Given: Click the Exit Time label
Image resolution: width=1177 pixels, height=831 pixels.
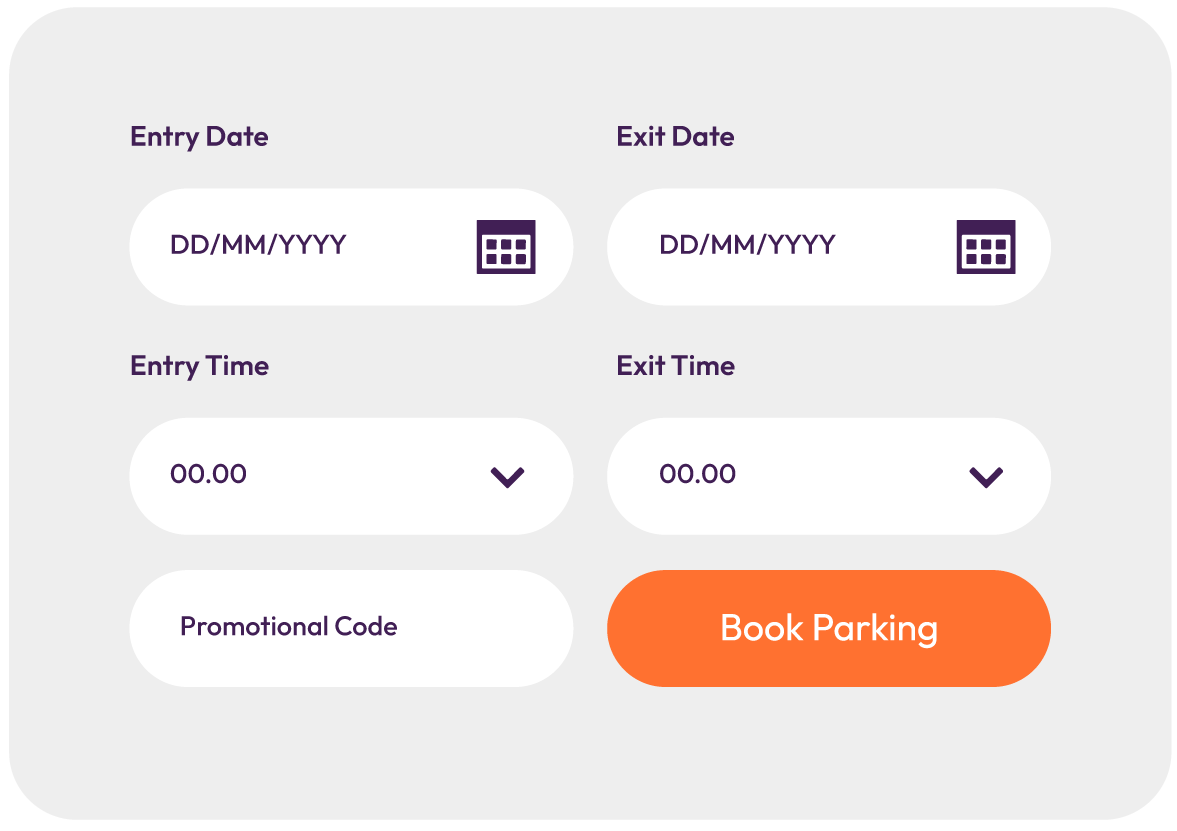Looking at the screenshot, I should click(676, 366).
